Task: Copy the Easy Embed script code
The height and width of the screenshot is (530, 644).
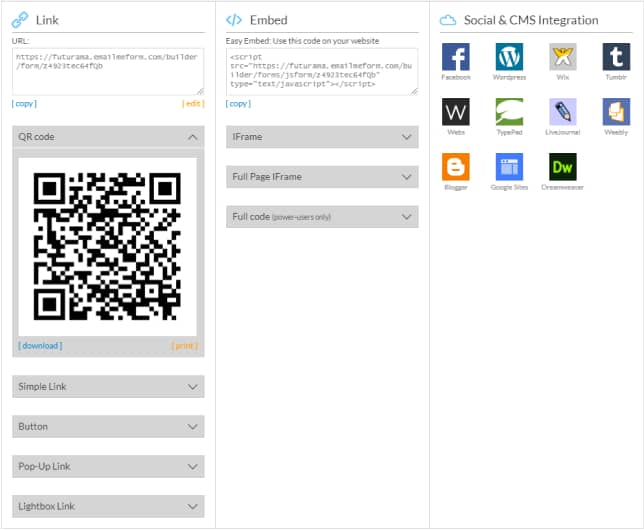Action: (x=238, y=104)
